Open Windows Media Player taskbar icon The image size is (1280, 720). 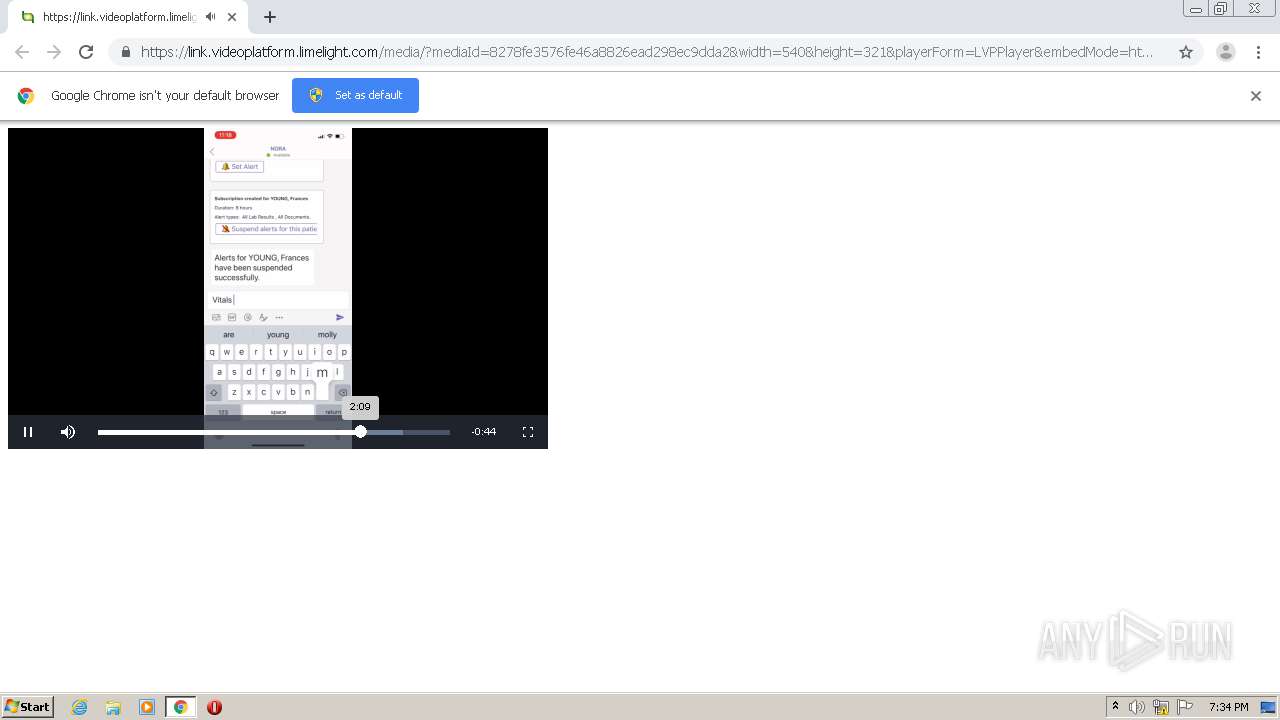point(147,707)
